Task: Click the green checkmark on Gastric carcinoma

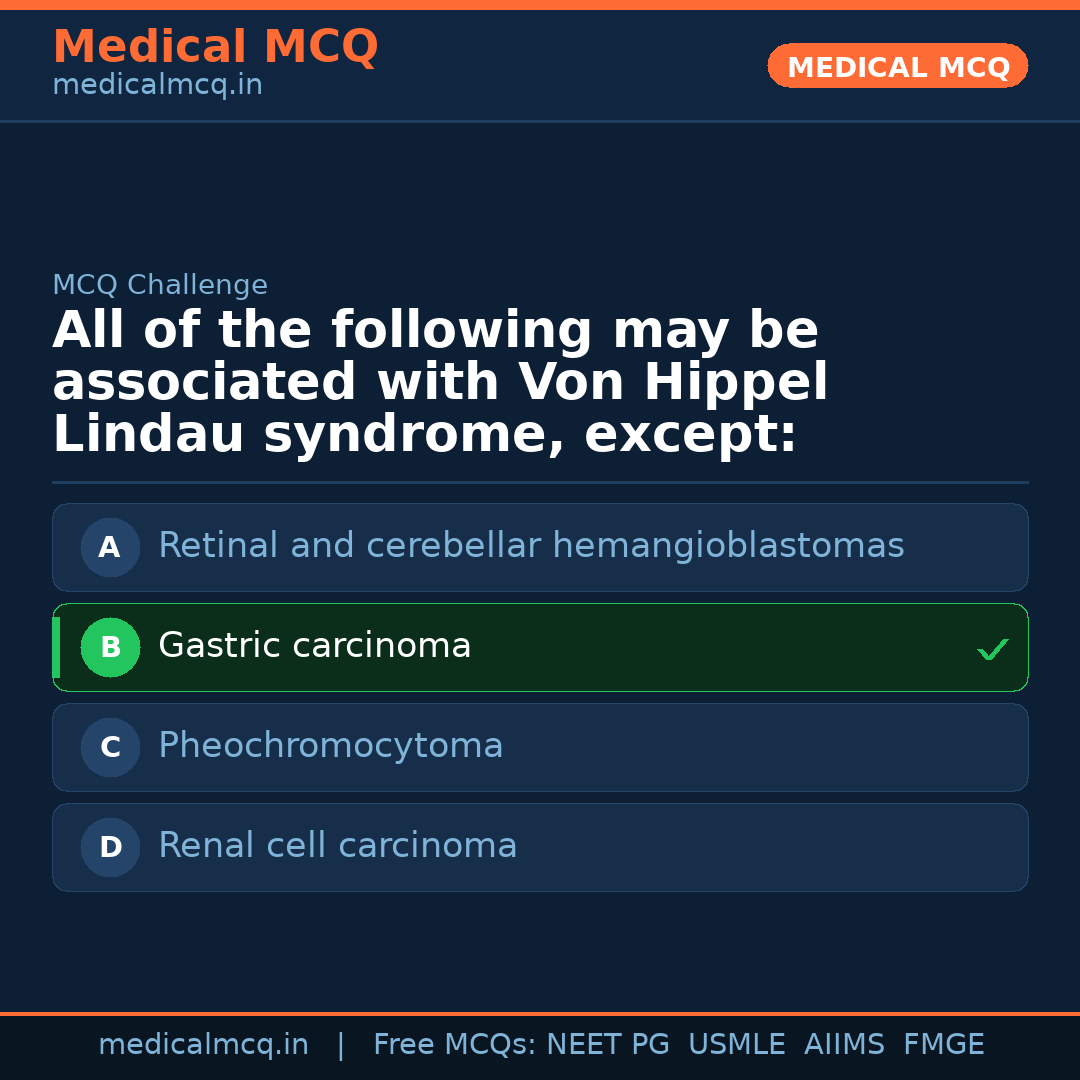Action: [993, 650]
